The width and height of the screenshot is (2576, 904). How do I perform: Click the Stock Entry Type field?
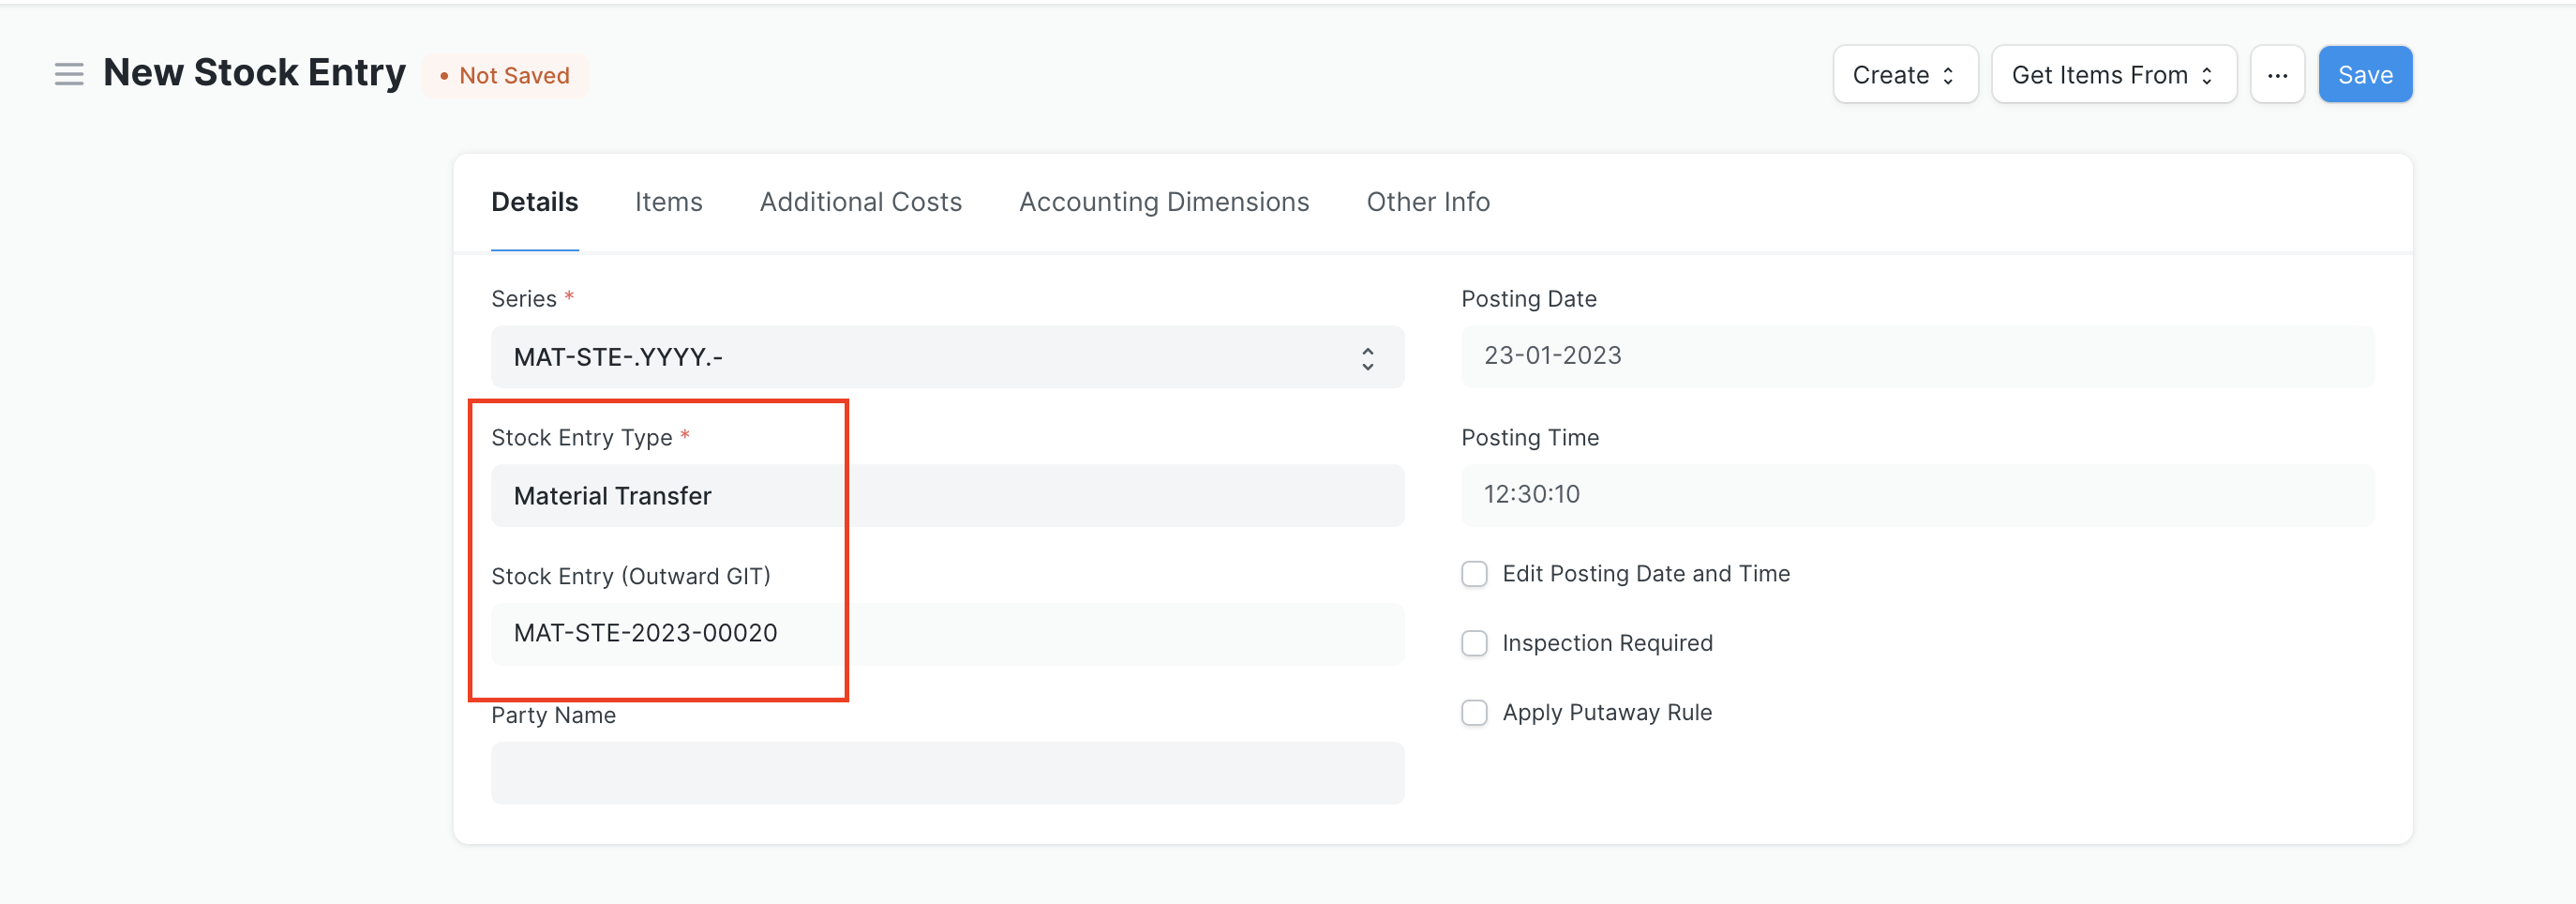(x=946, y=496)
